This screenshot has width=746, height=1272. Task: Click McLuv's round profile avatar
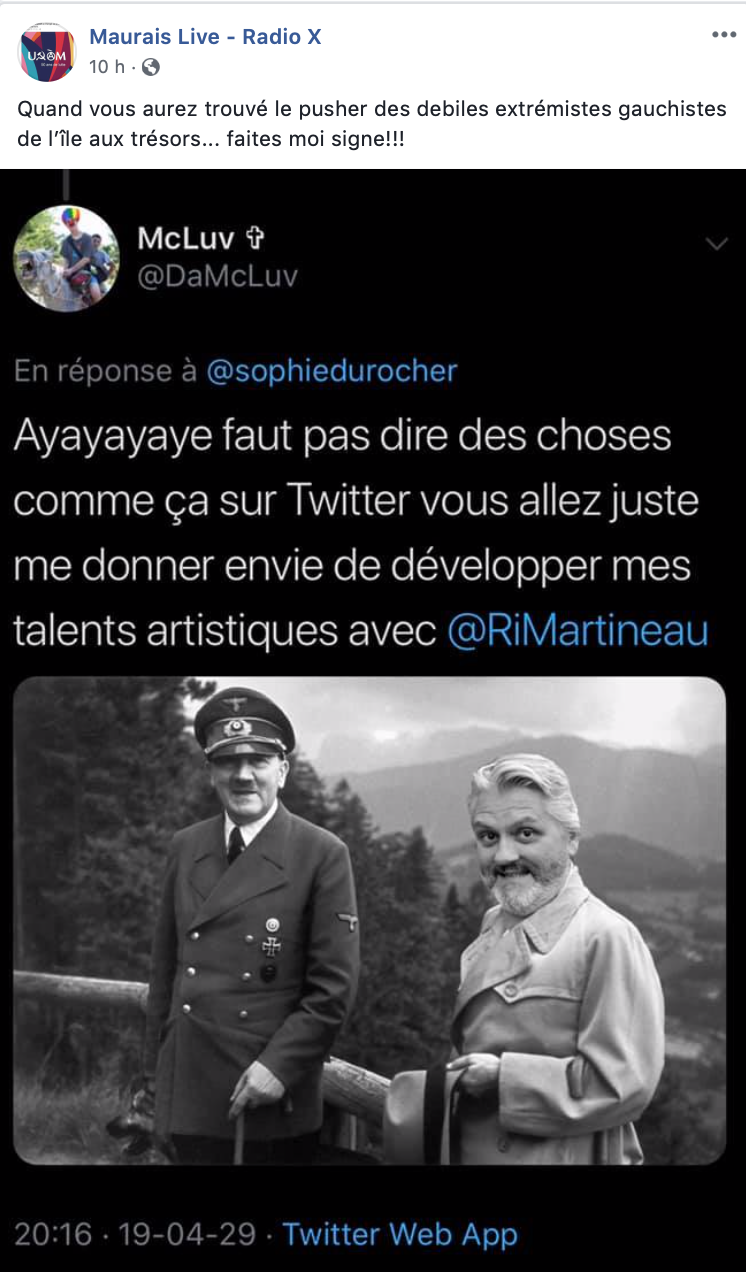tap(67, 259)
